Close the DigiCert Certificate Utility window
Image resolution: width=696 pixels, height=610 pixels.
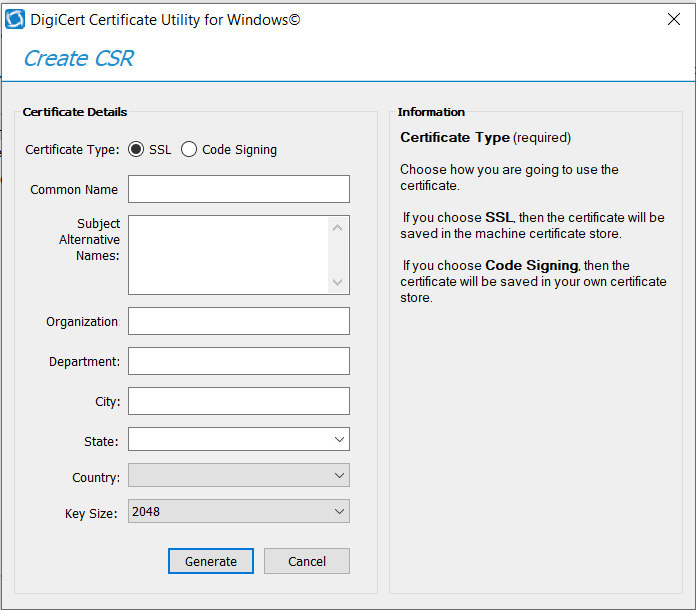tap(674, 19)
